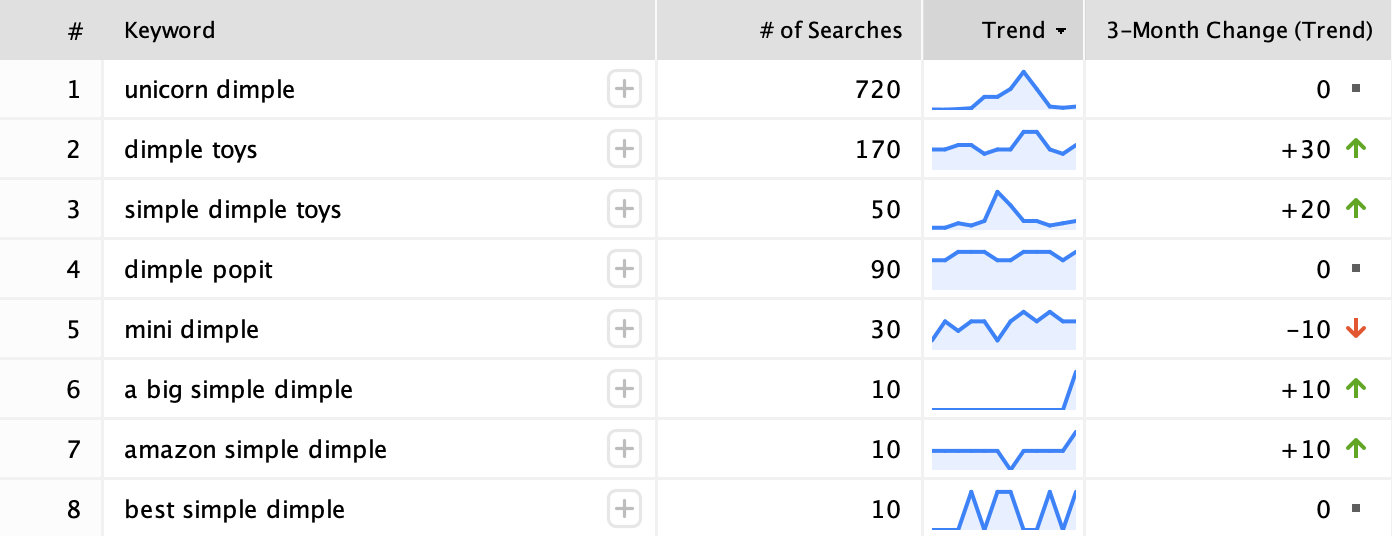
Task: Sort by 3-Month Change (Trend) header
Action: coord(1238,30)
